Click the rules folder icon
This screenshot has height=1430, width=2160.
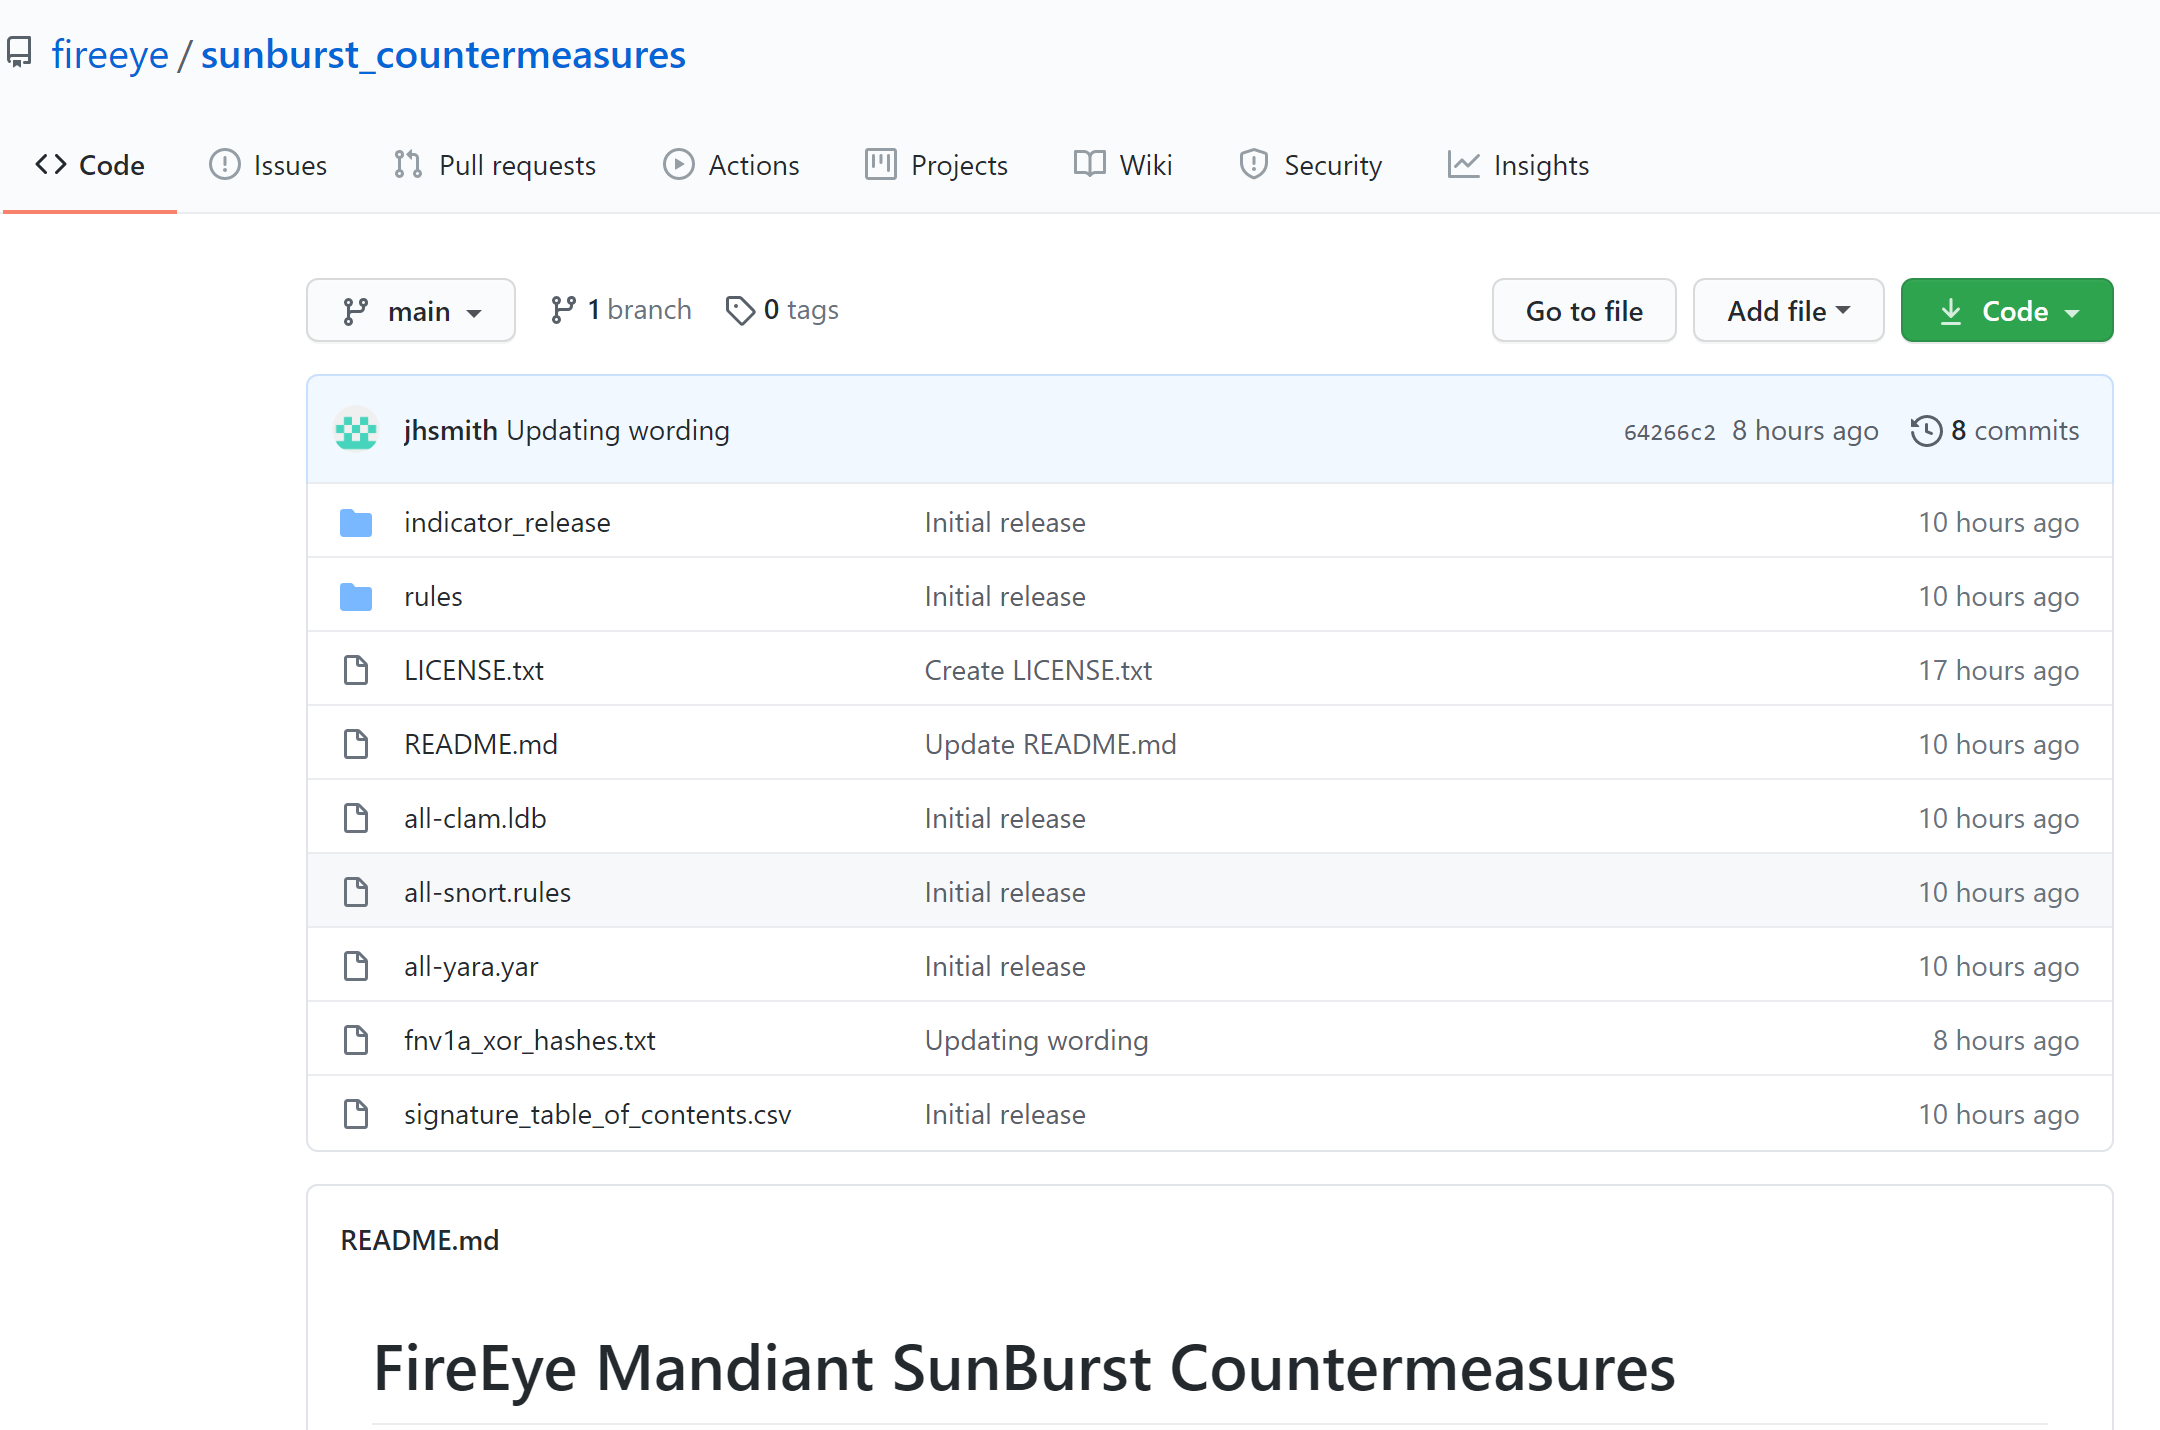(x=356, y=597)
